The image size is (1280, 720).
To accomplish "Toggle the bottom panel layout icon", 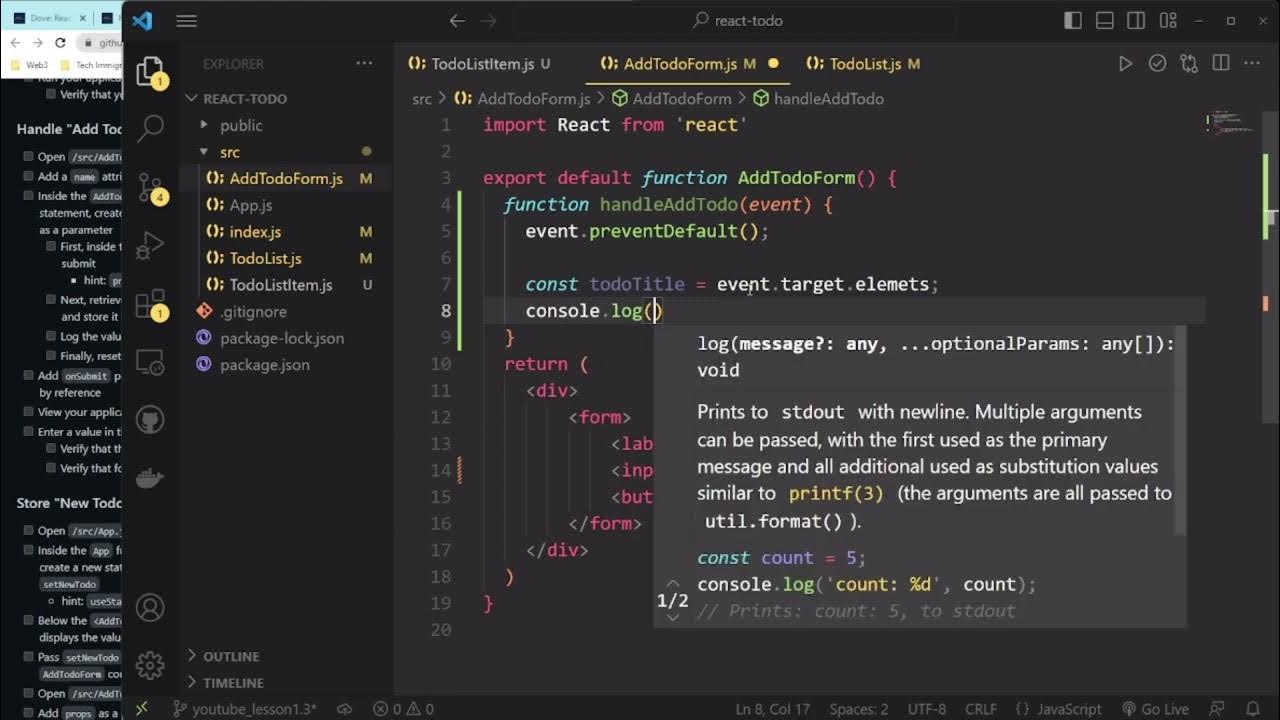I will pyautogui.click(x=1105, y=20).
